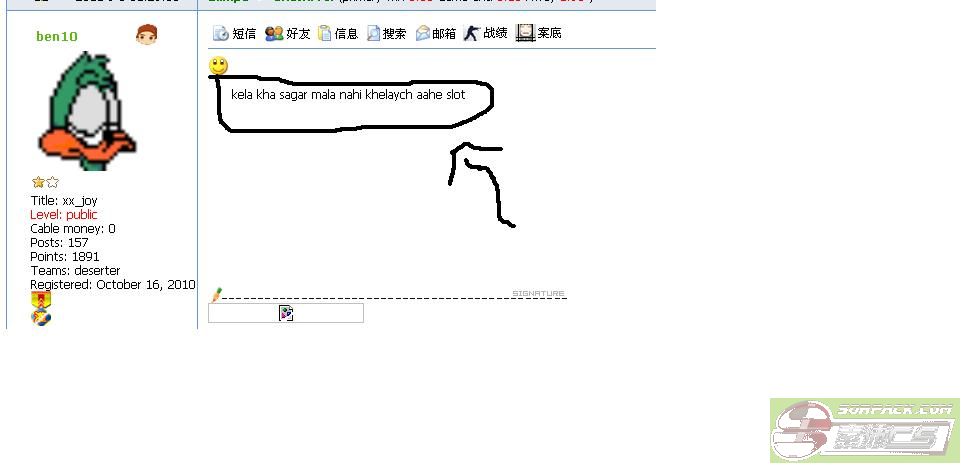Open the 信息 user info link
Image resolution: width=962 pixels, height=465 pixels.
(x=338, y=34)
